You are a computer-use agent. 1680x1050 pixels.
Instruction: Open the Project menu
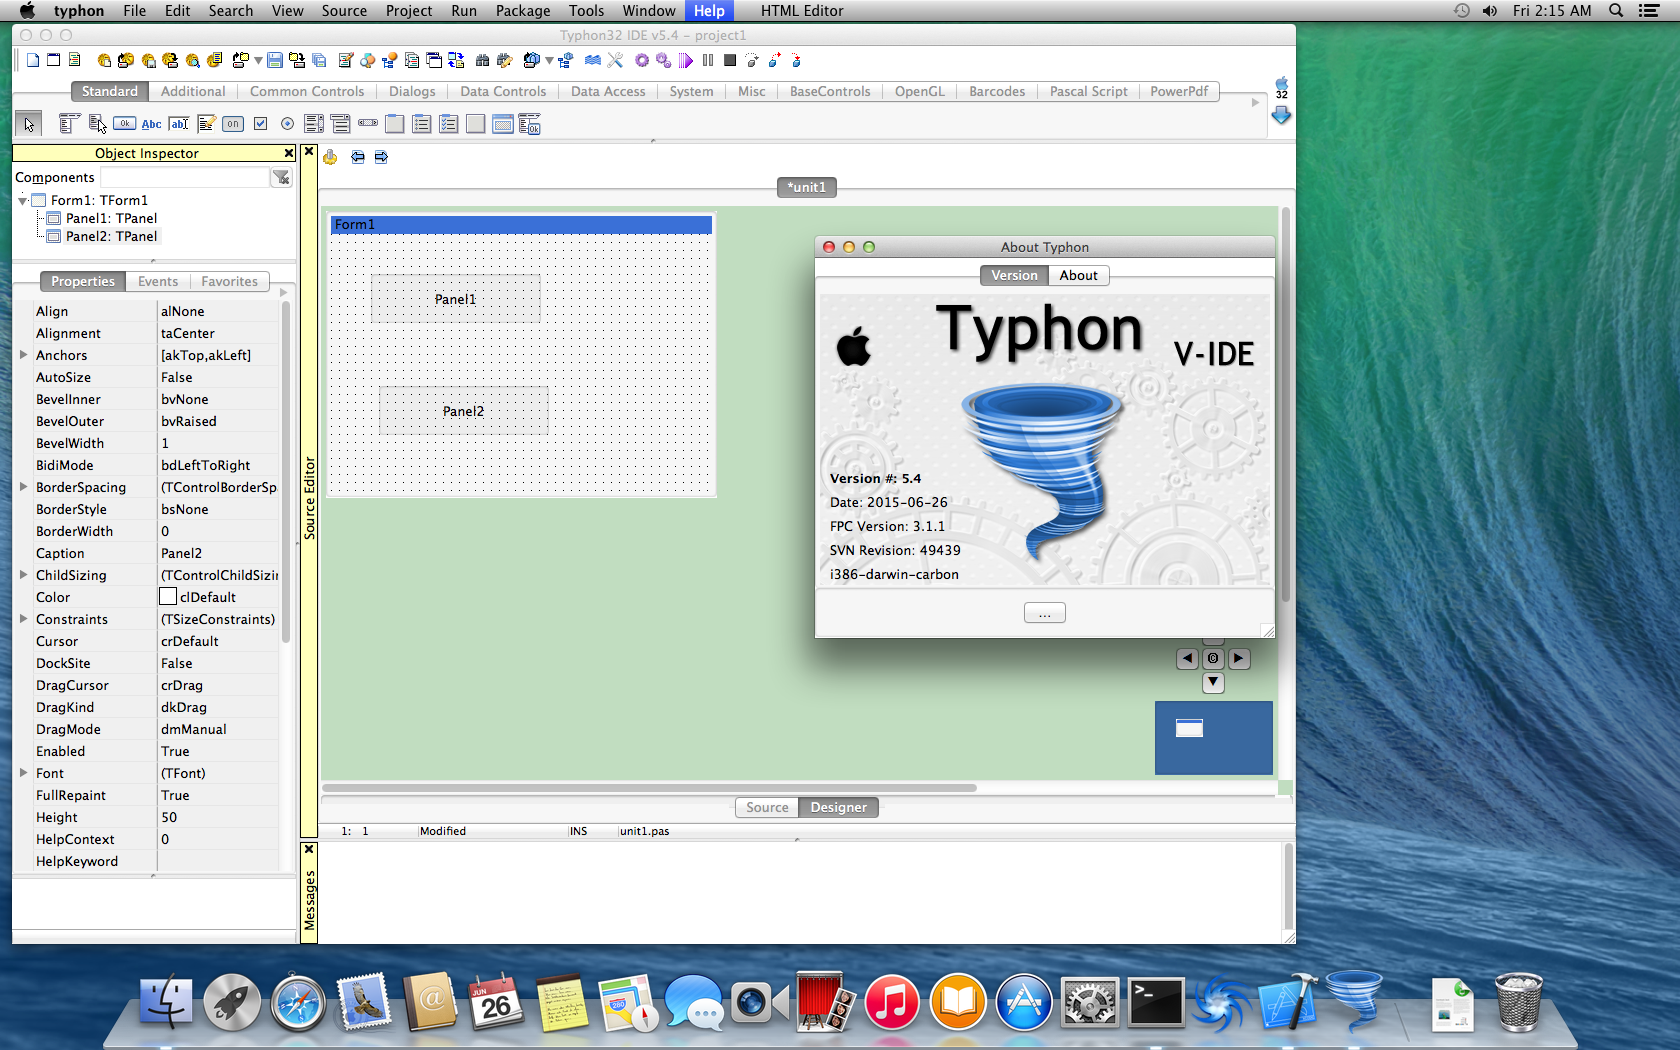pyautogui.click(x=409, y=11)
